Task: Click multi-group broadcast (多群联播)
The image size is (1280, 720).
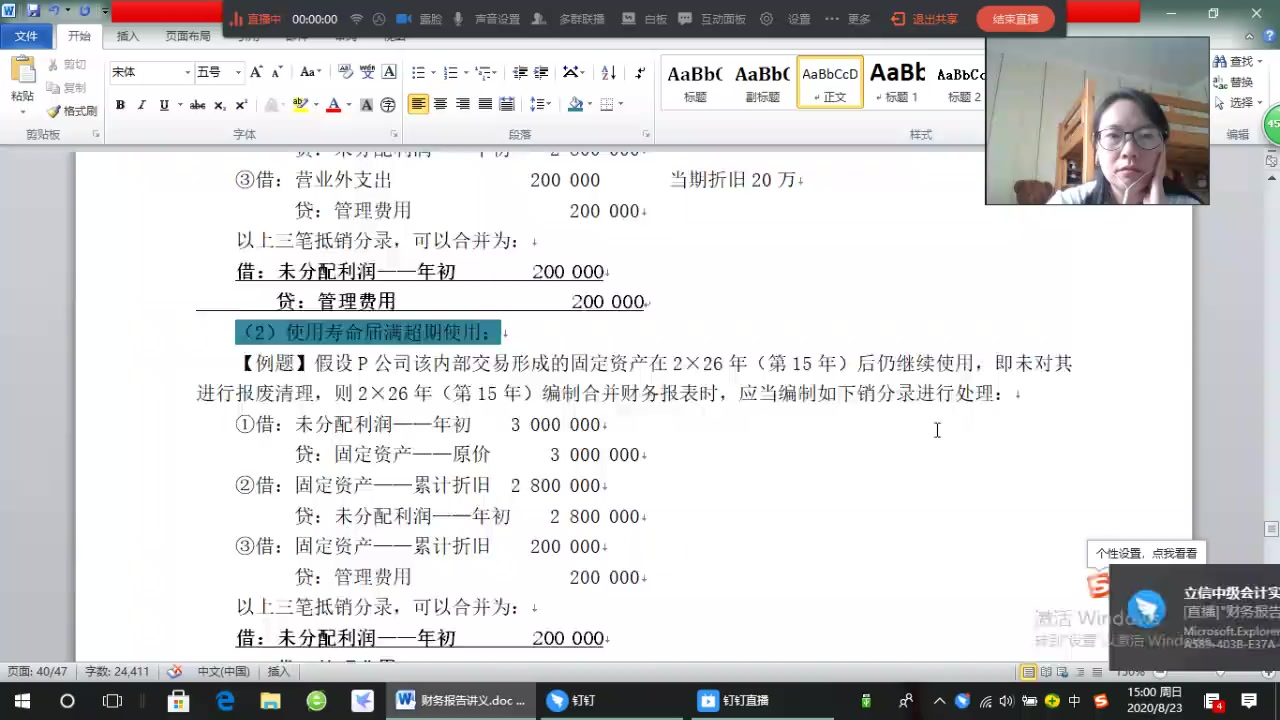Action: 568,19
